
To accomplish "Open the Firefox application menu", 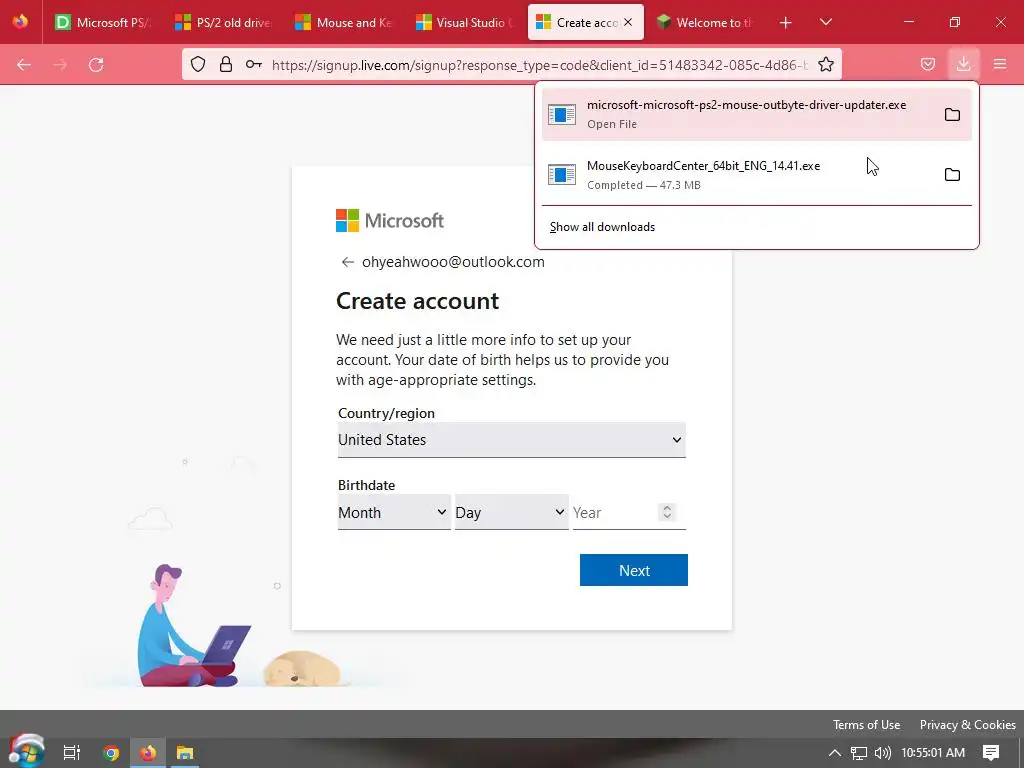I will 1000,64.
